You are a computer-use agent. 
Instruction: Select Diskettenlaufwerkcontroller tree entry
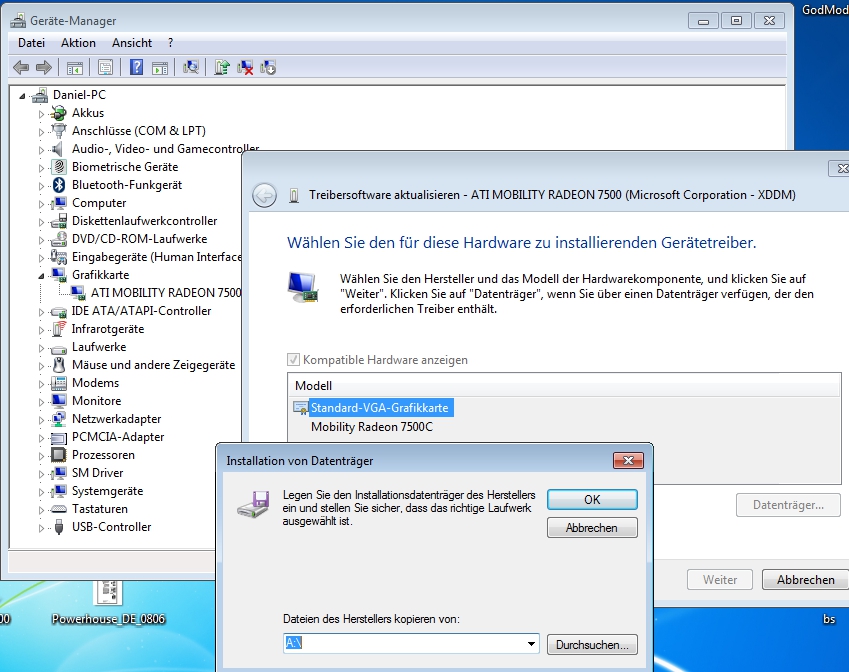[x=145, y=221]
